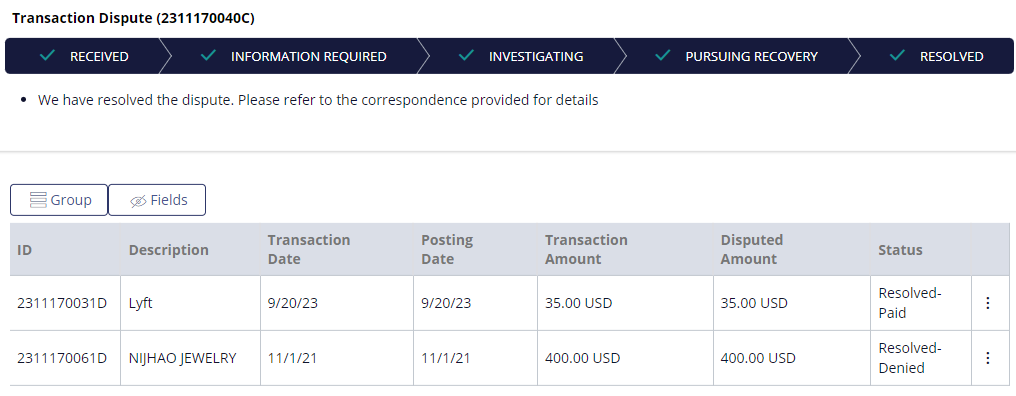The width and height of the screenshot is (1016, 396).
Task: Open dispute ID 2311170061D
Action: pos(62,358)
